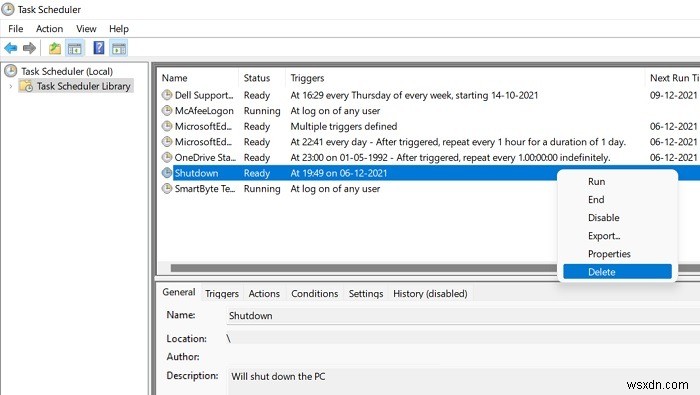Click the Location field showing a backslash

(463, 338)
